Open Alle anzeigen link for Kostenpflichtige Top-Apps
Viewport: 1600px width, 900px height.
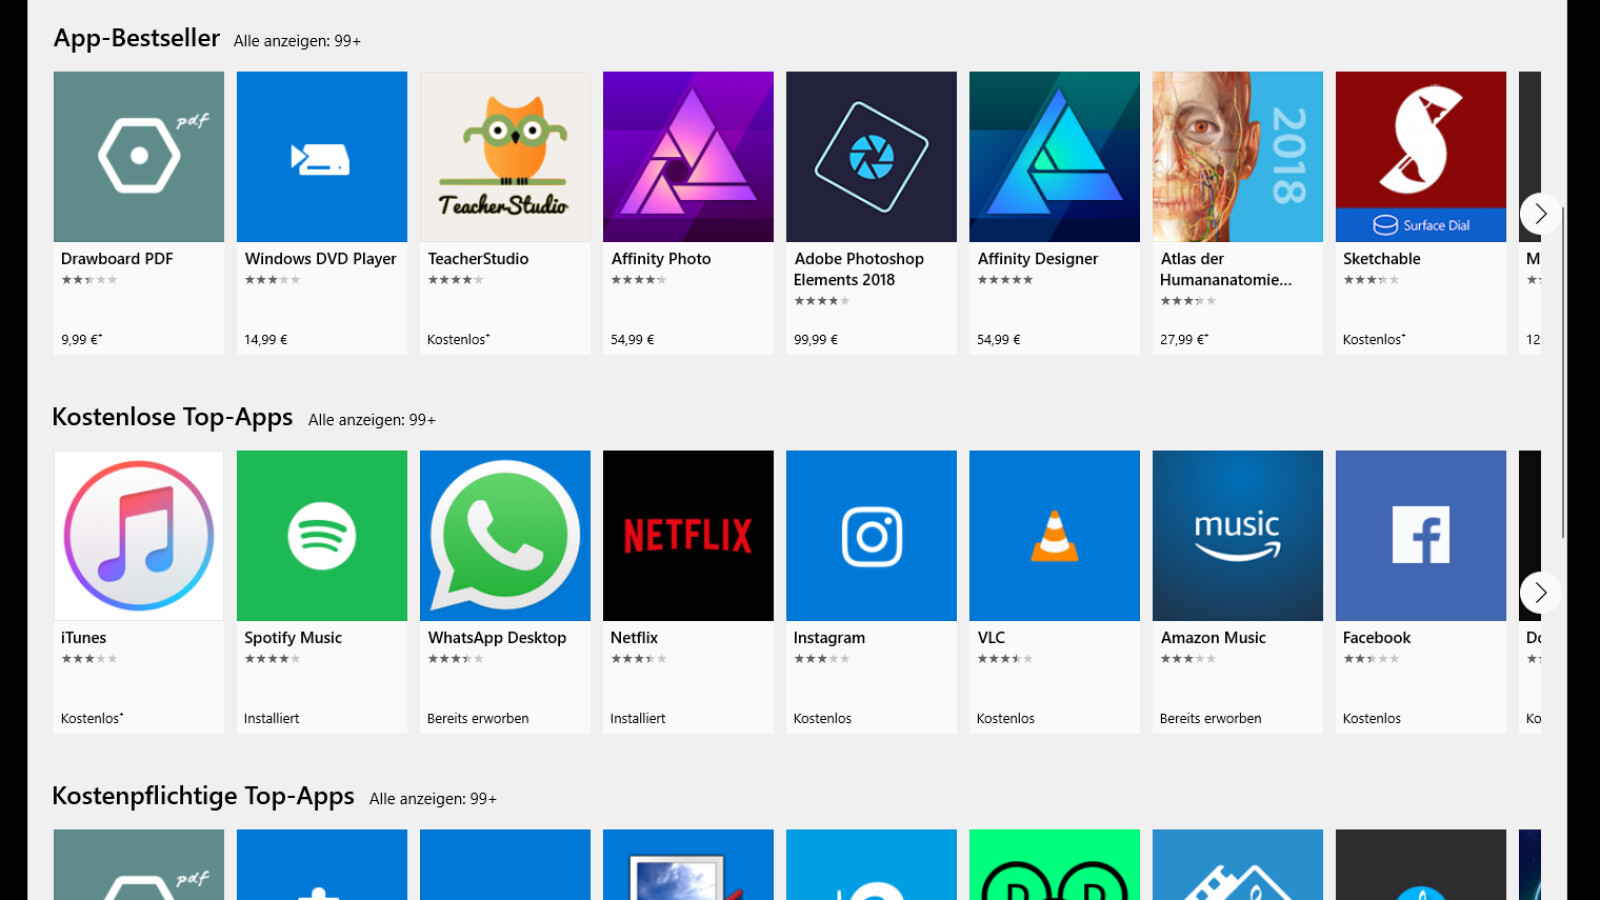433,799
